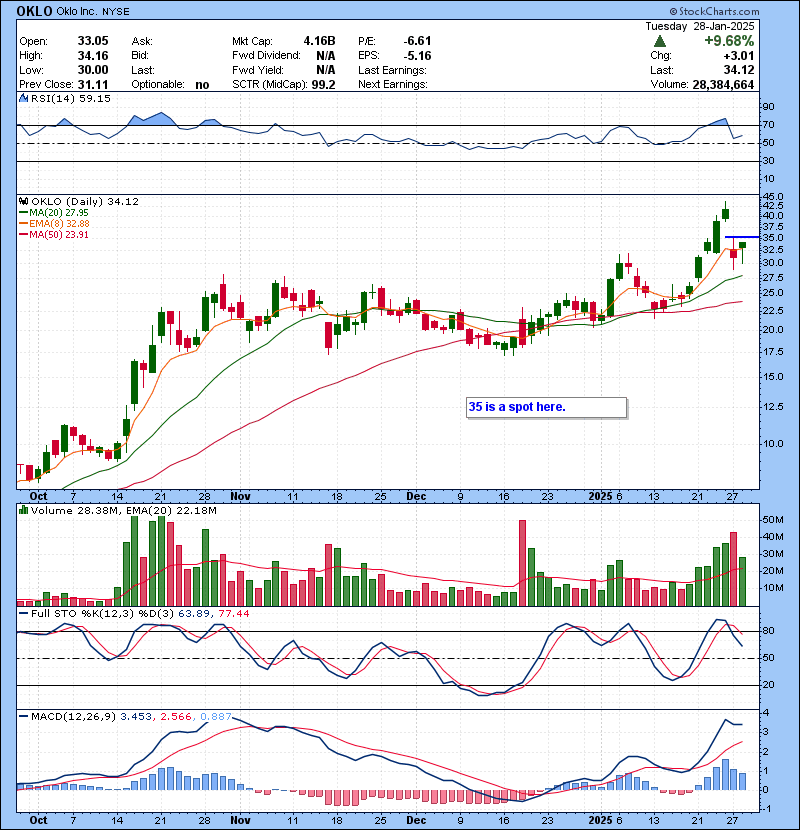Click the Low value '30.00'

click(93, 70)
